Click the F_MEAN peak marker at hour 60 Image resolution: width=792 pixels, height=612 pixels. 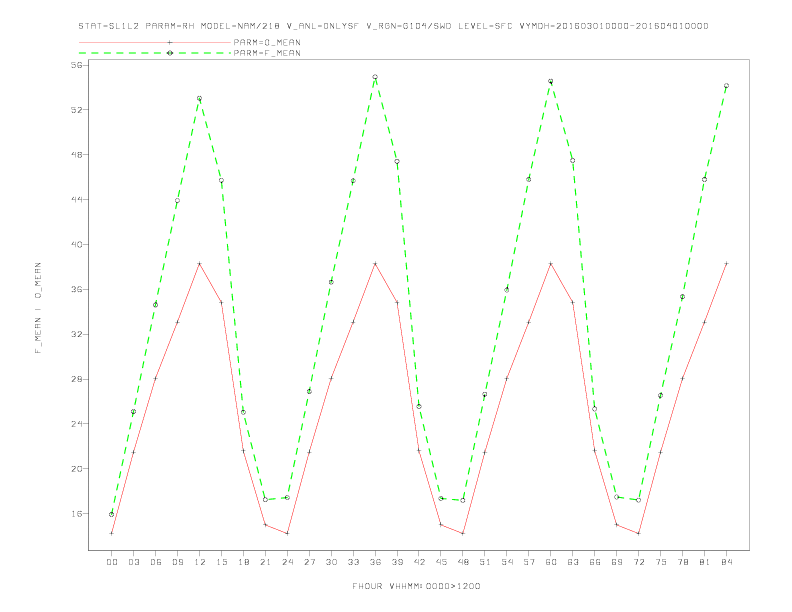coord(551,81)
